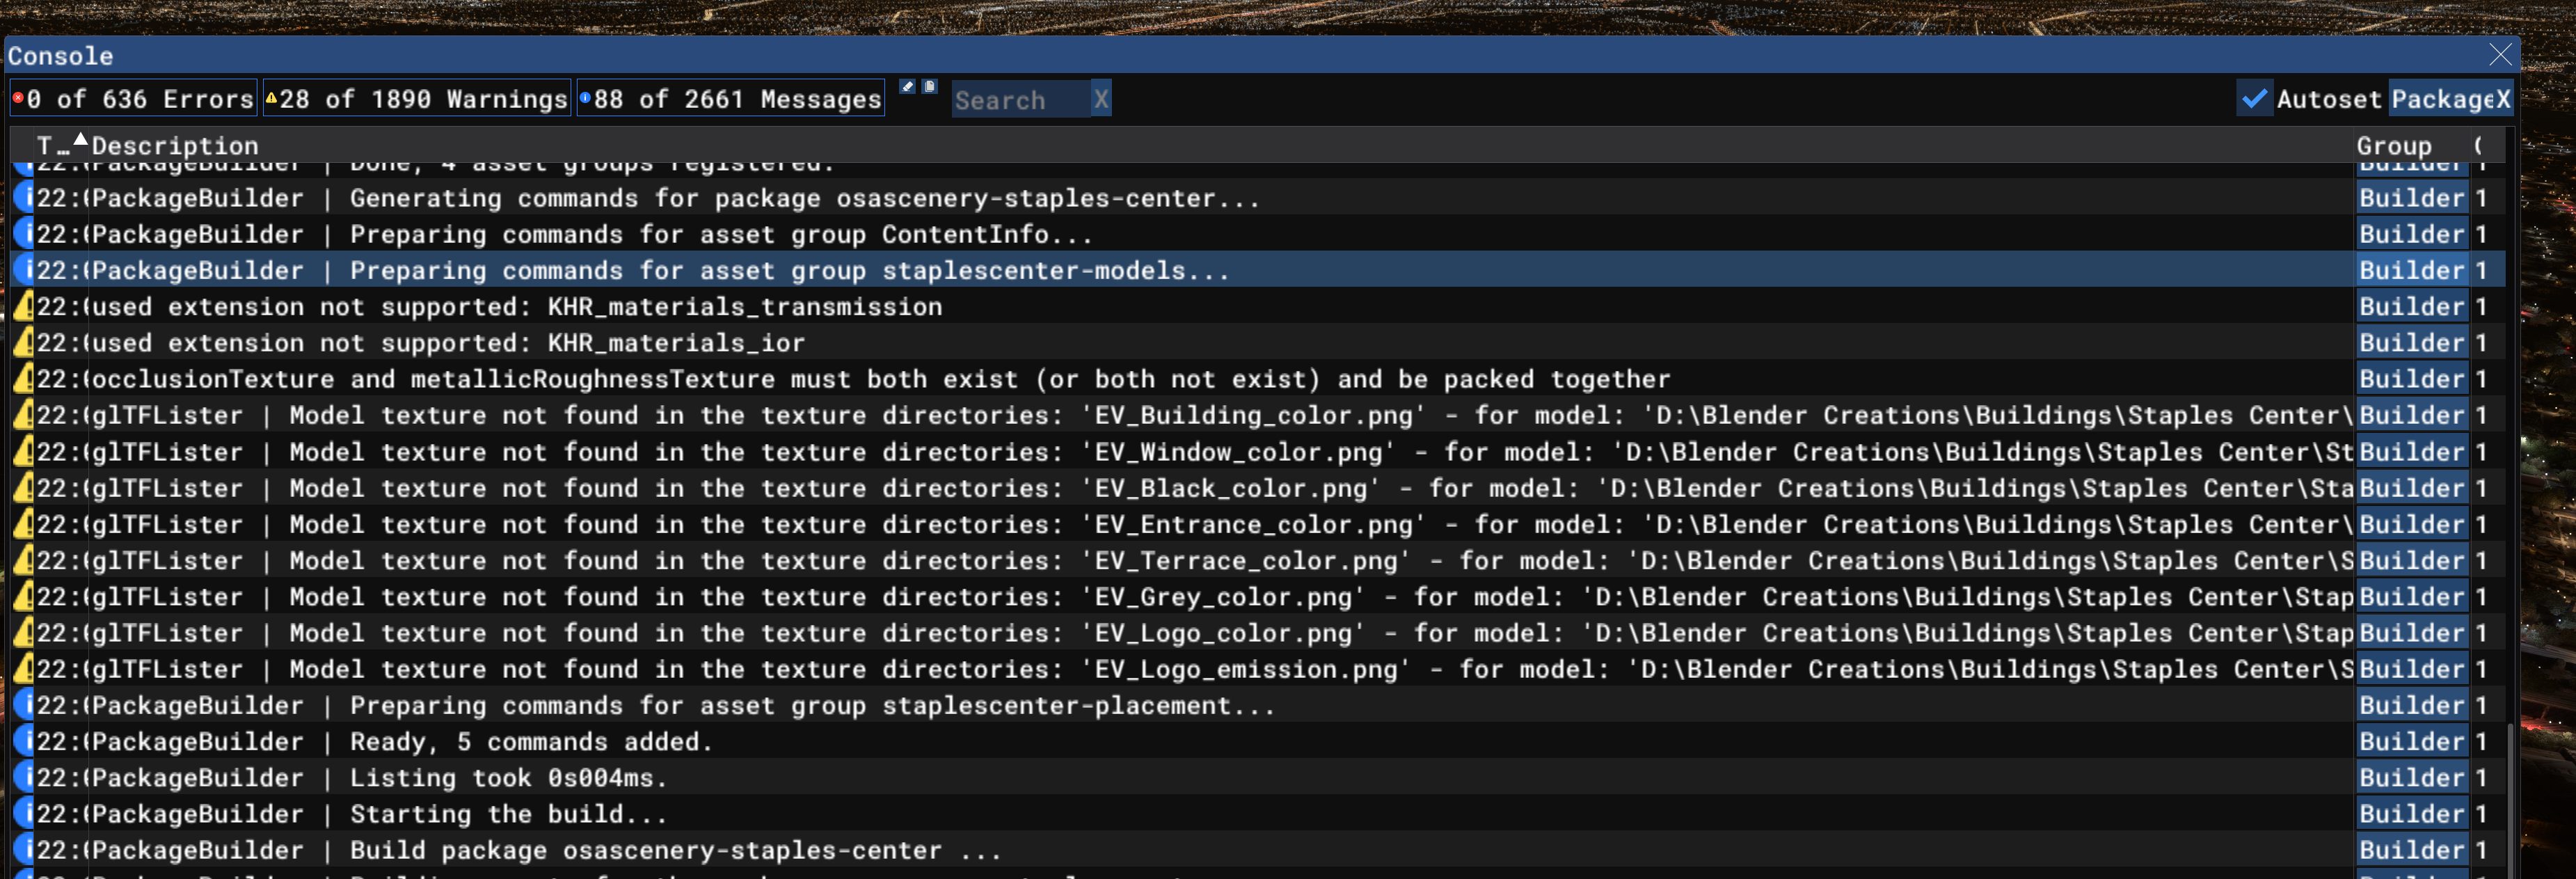
Task: Sort by the Description column header
Action: click(x=175, y=146)
